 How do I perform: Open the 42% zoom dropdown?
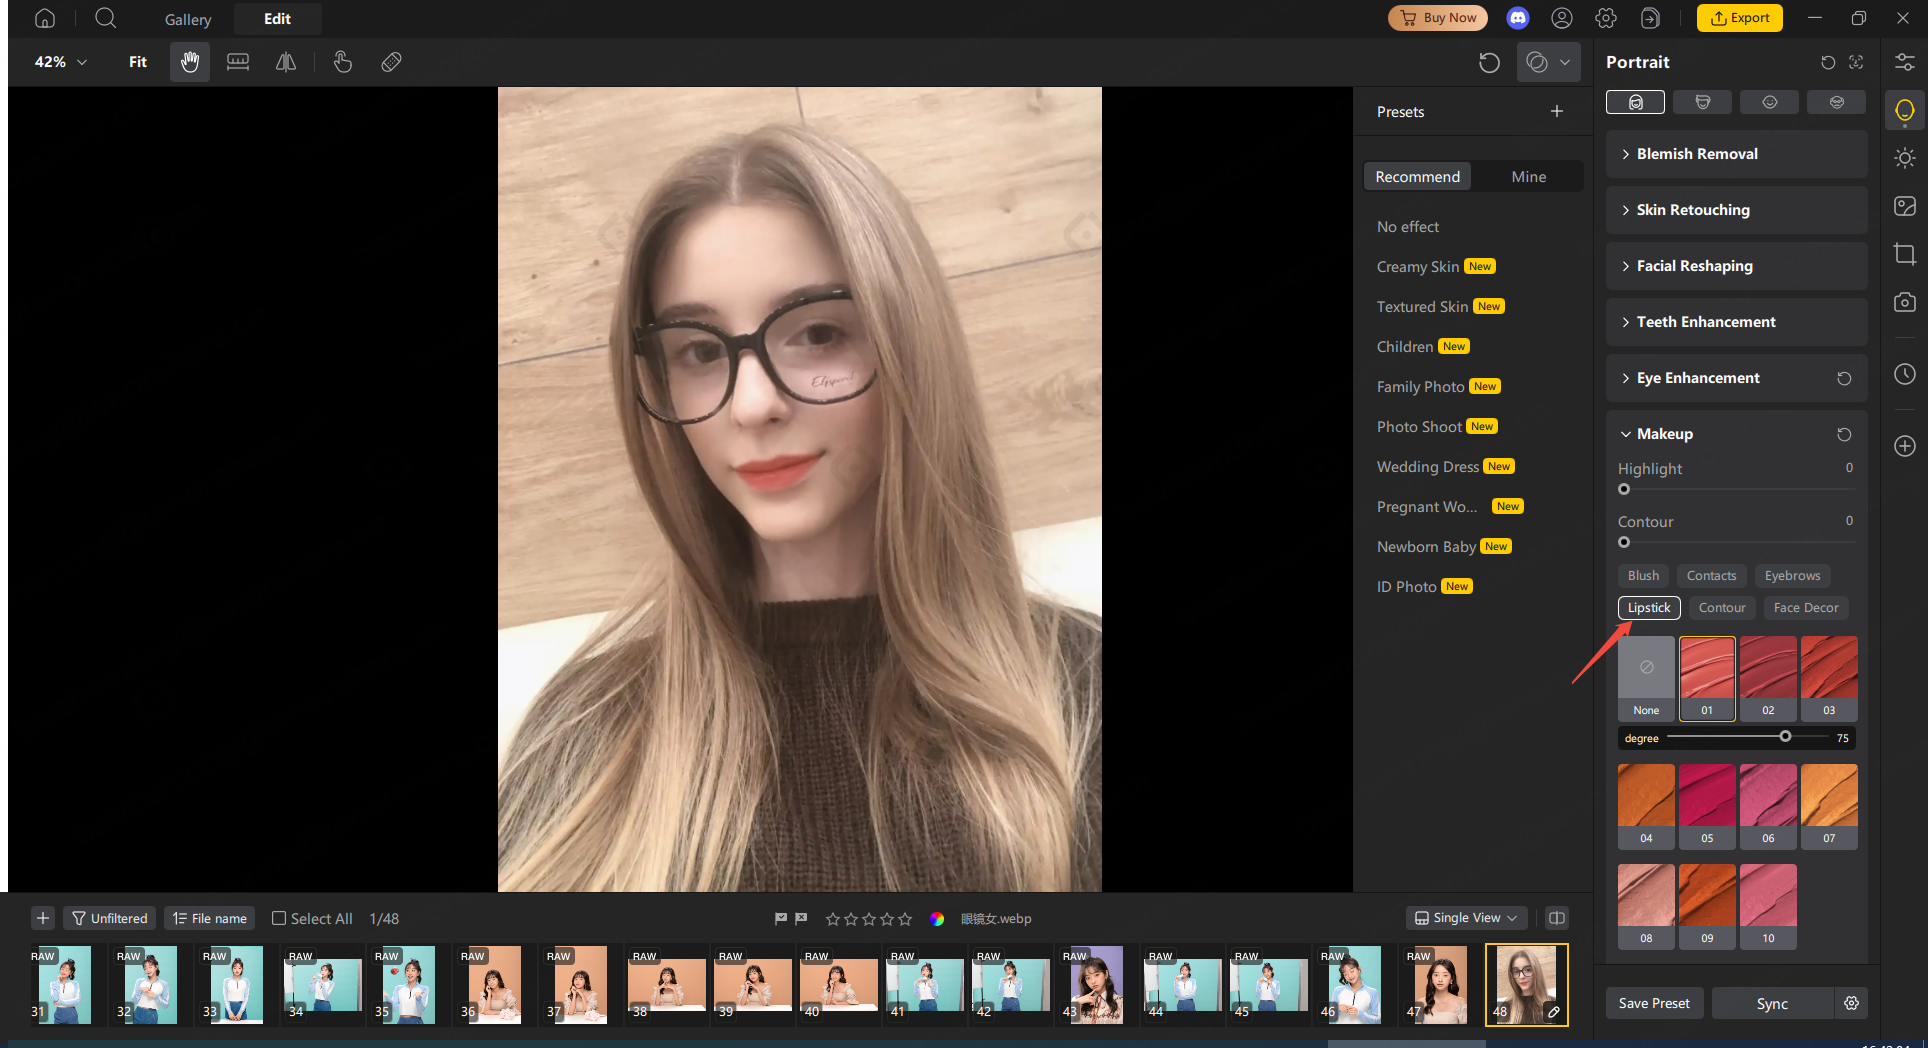(x=60, y=62)
